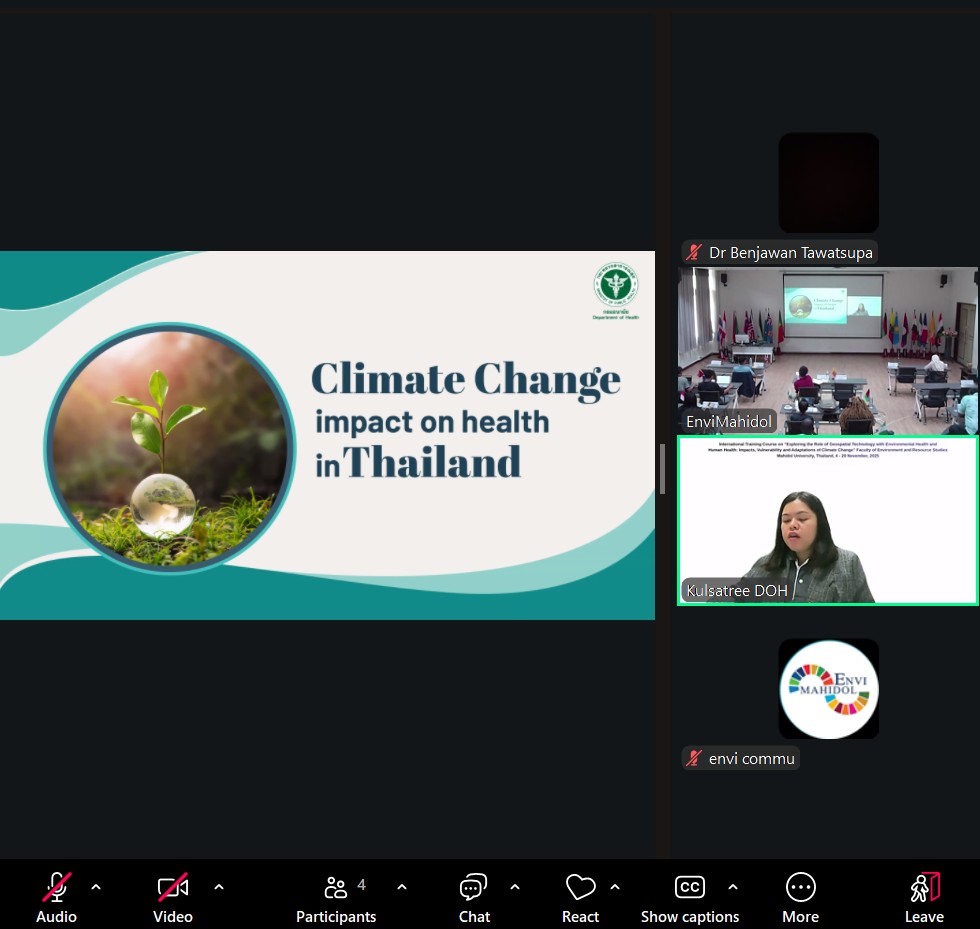Unmute the microphone Audio icon
Screen dimensions: 980x929
tap(56, 888)
